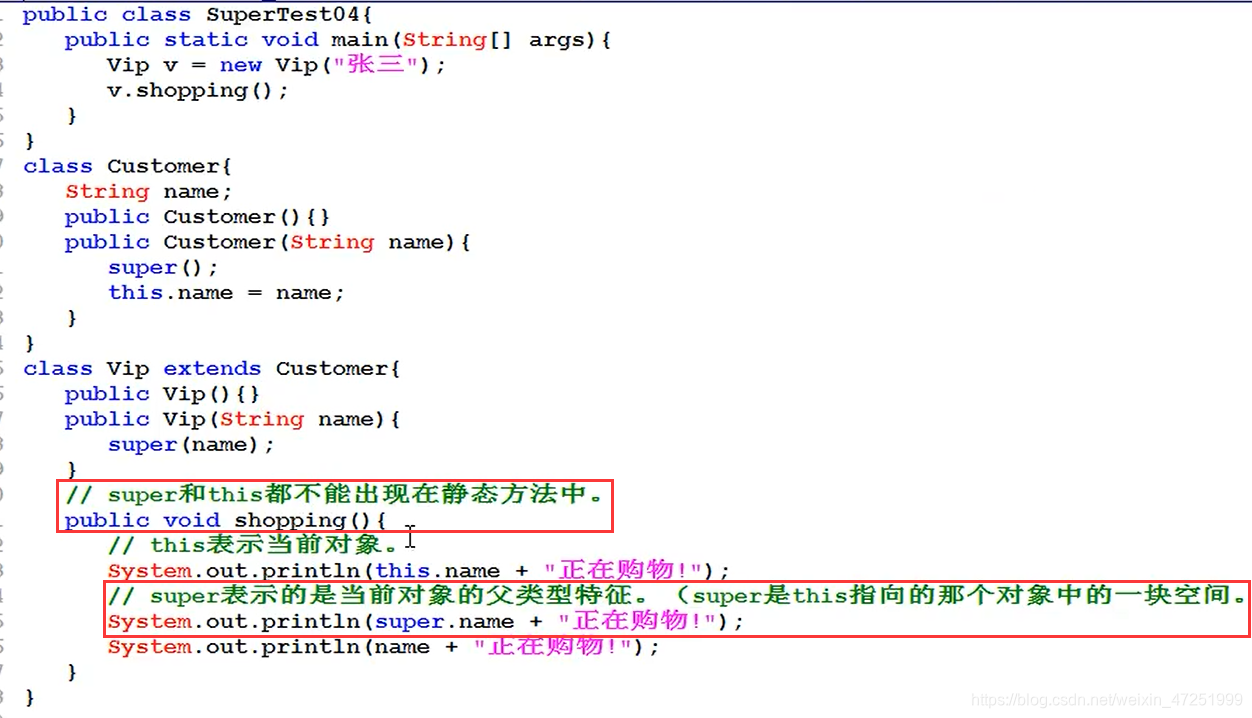This screenshot has height=718, width=1252.
Task: Click the line "public Vip(){}"
Action: coord(163,393)
